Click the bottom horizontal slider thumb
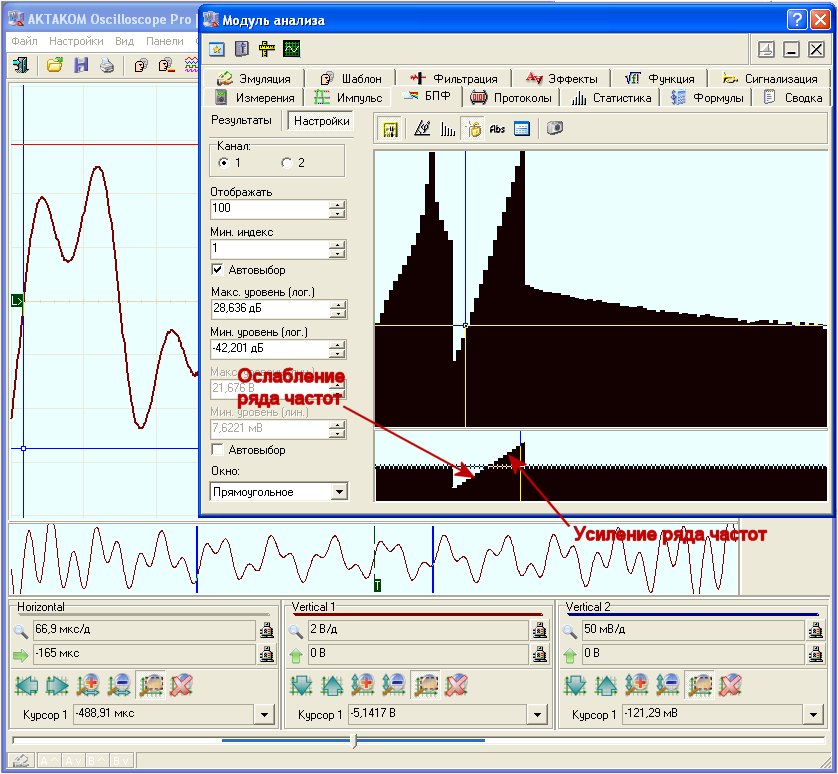The image size is (838, 774). click(x=355, y=741)
